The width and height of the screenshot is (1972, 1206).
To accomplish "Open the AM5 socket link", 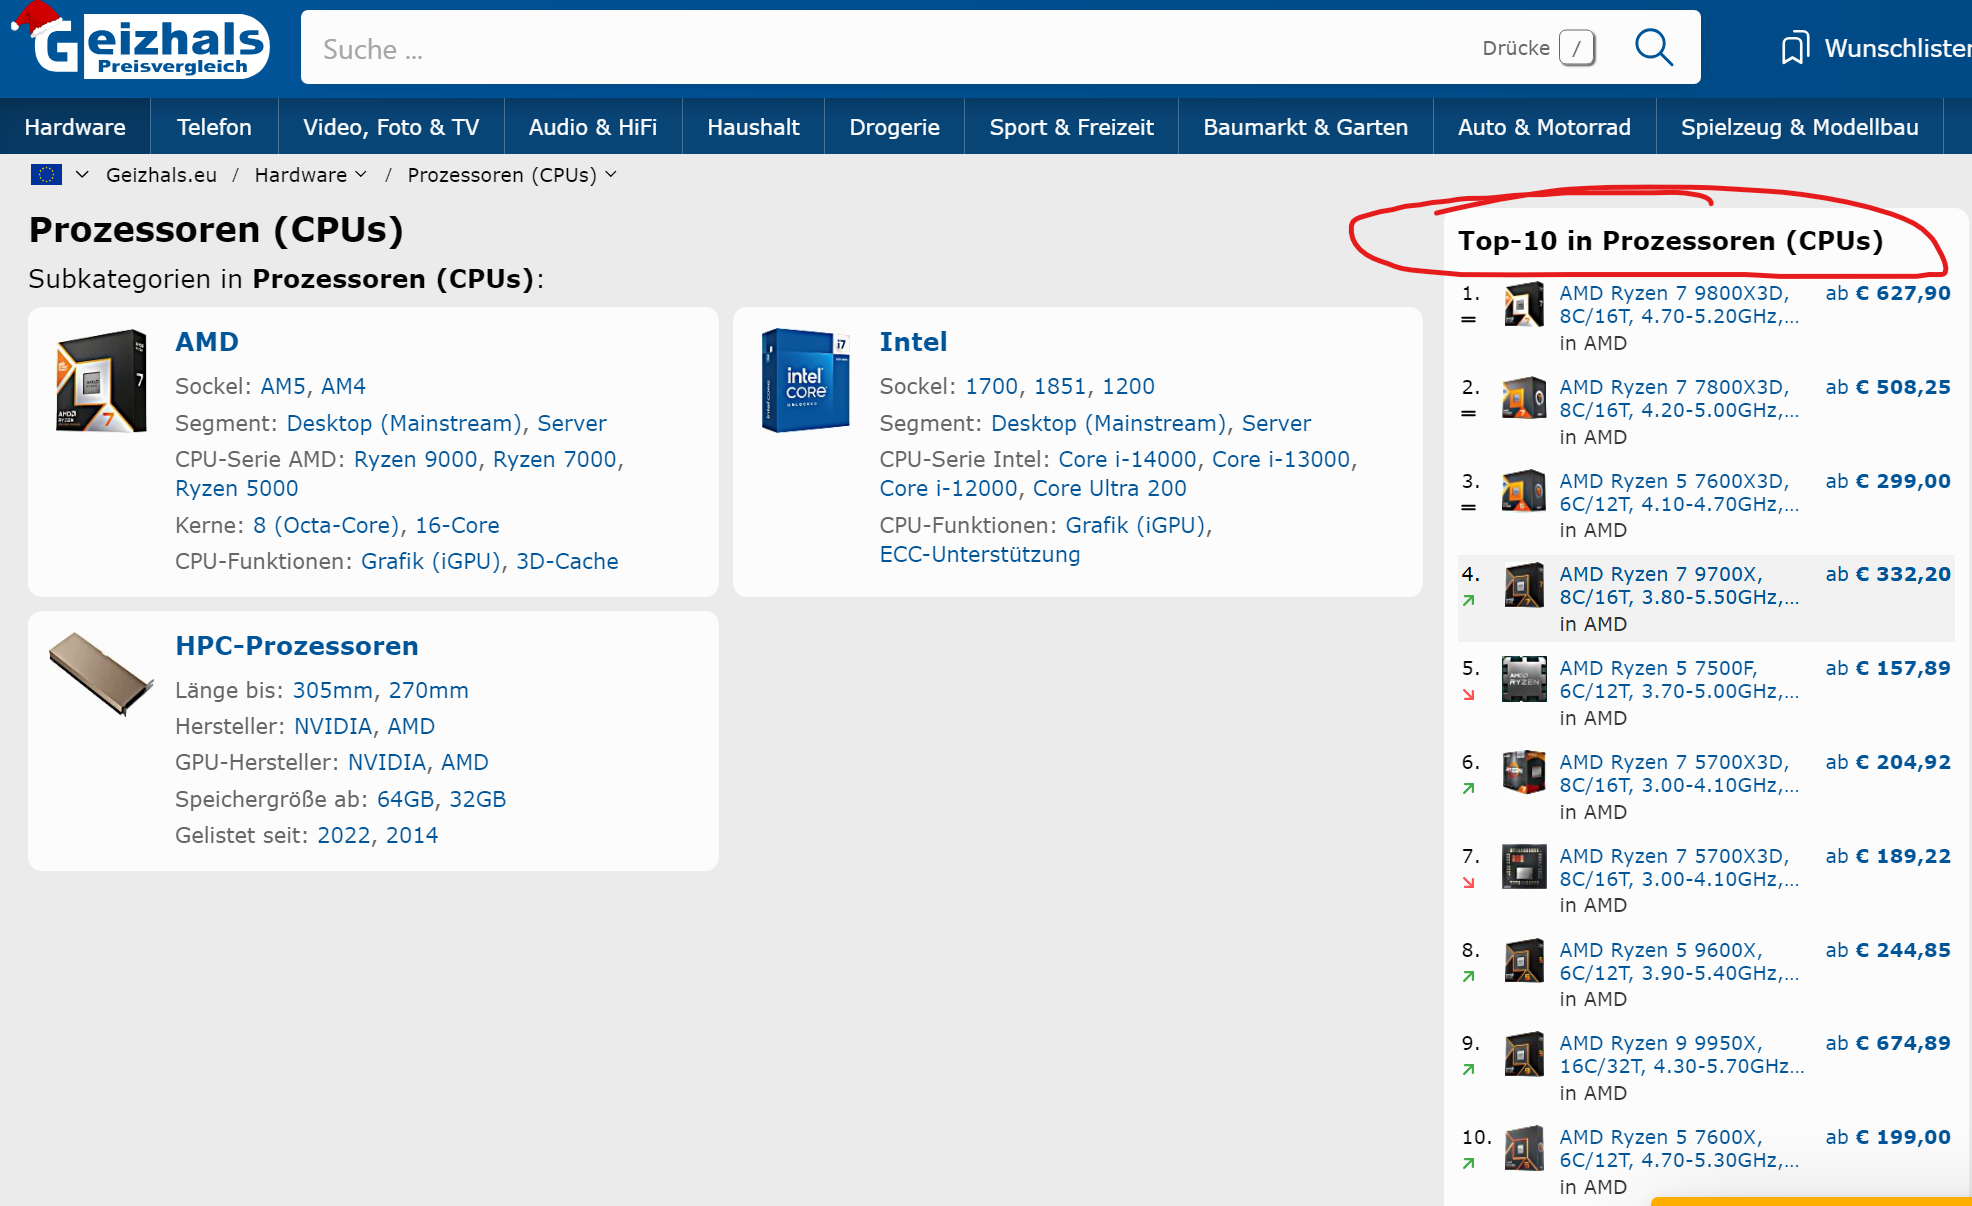I will click(x=283, y=386).
